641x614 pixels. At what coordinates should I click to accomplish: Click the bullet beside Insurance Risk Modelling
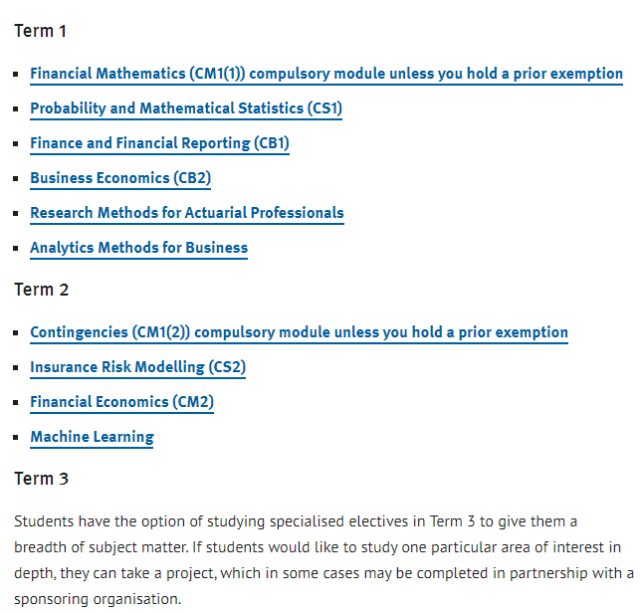click(x=16, y=368)
